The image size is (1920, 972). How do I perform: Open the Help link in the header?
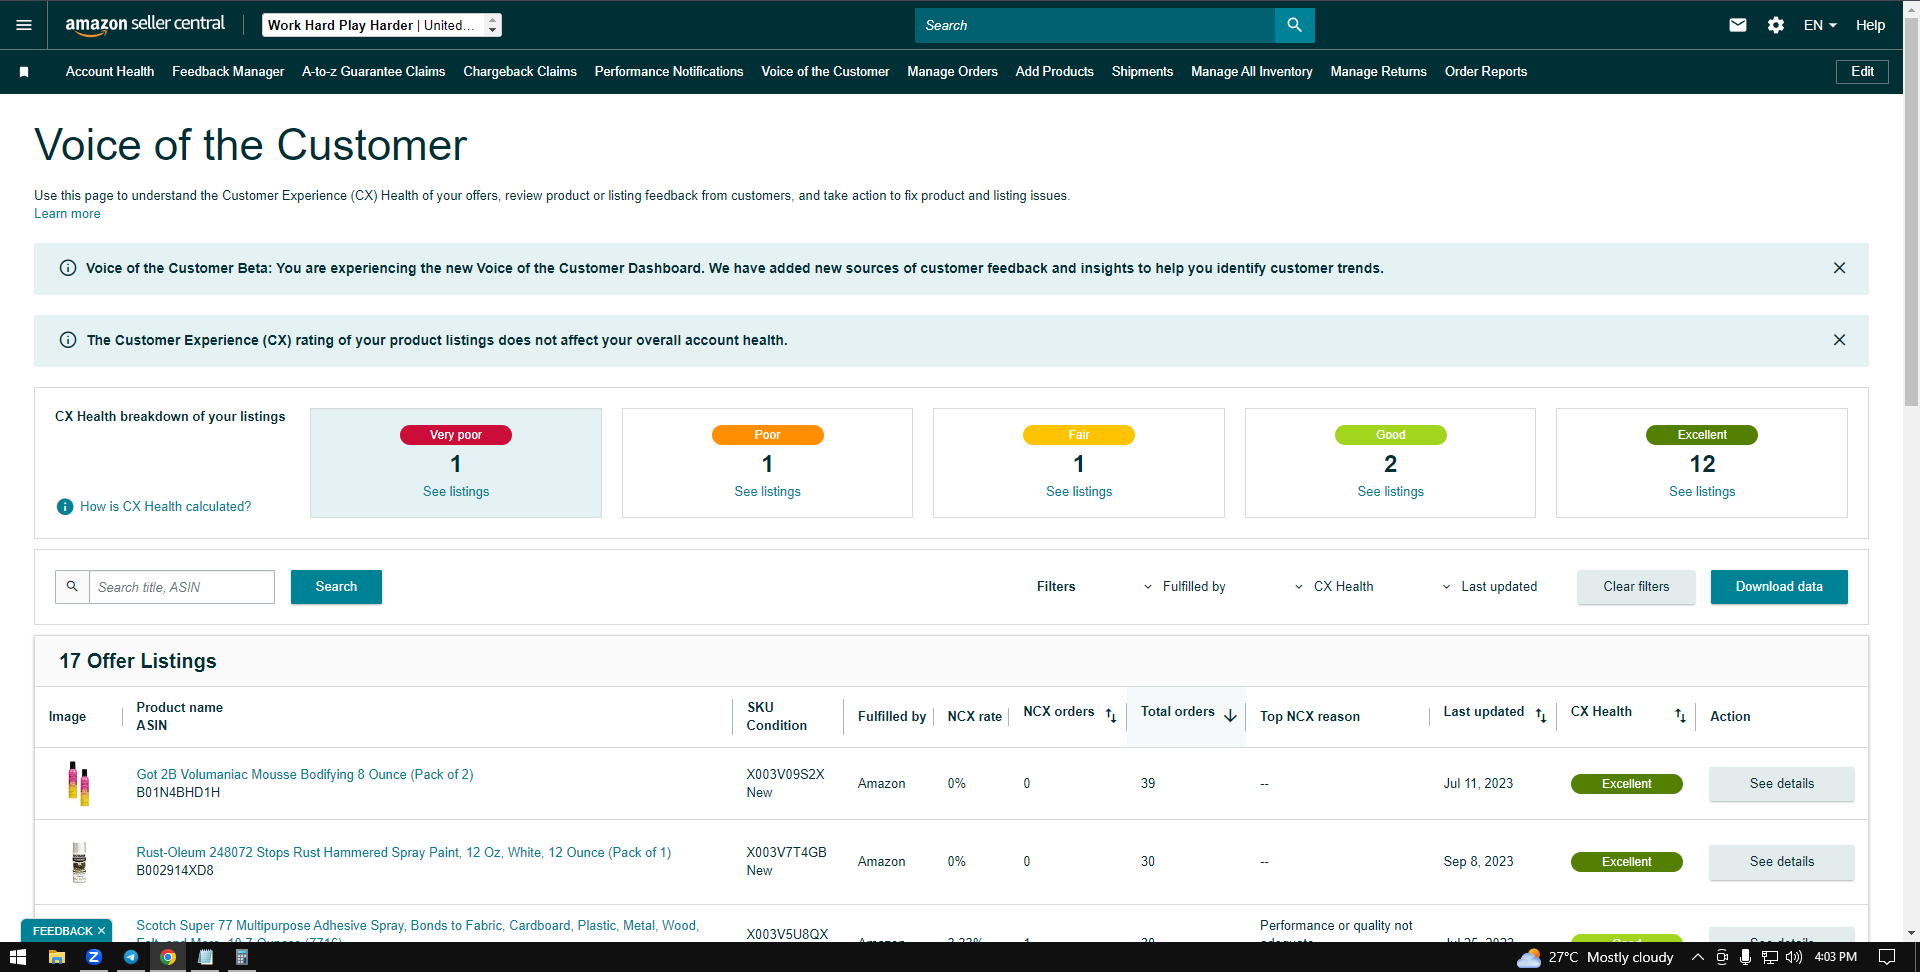point(1870,25)
